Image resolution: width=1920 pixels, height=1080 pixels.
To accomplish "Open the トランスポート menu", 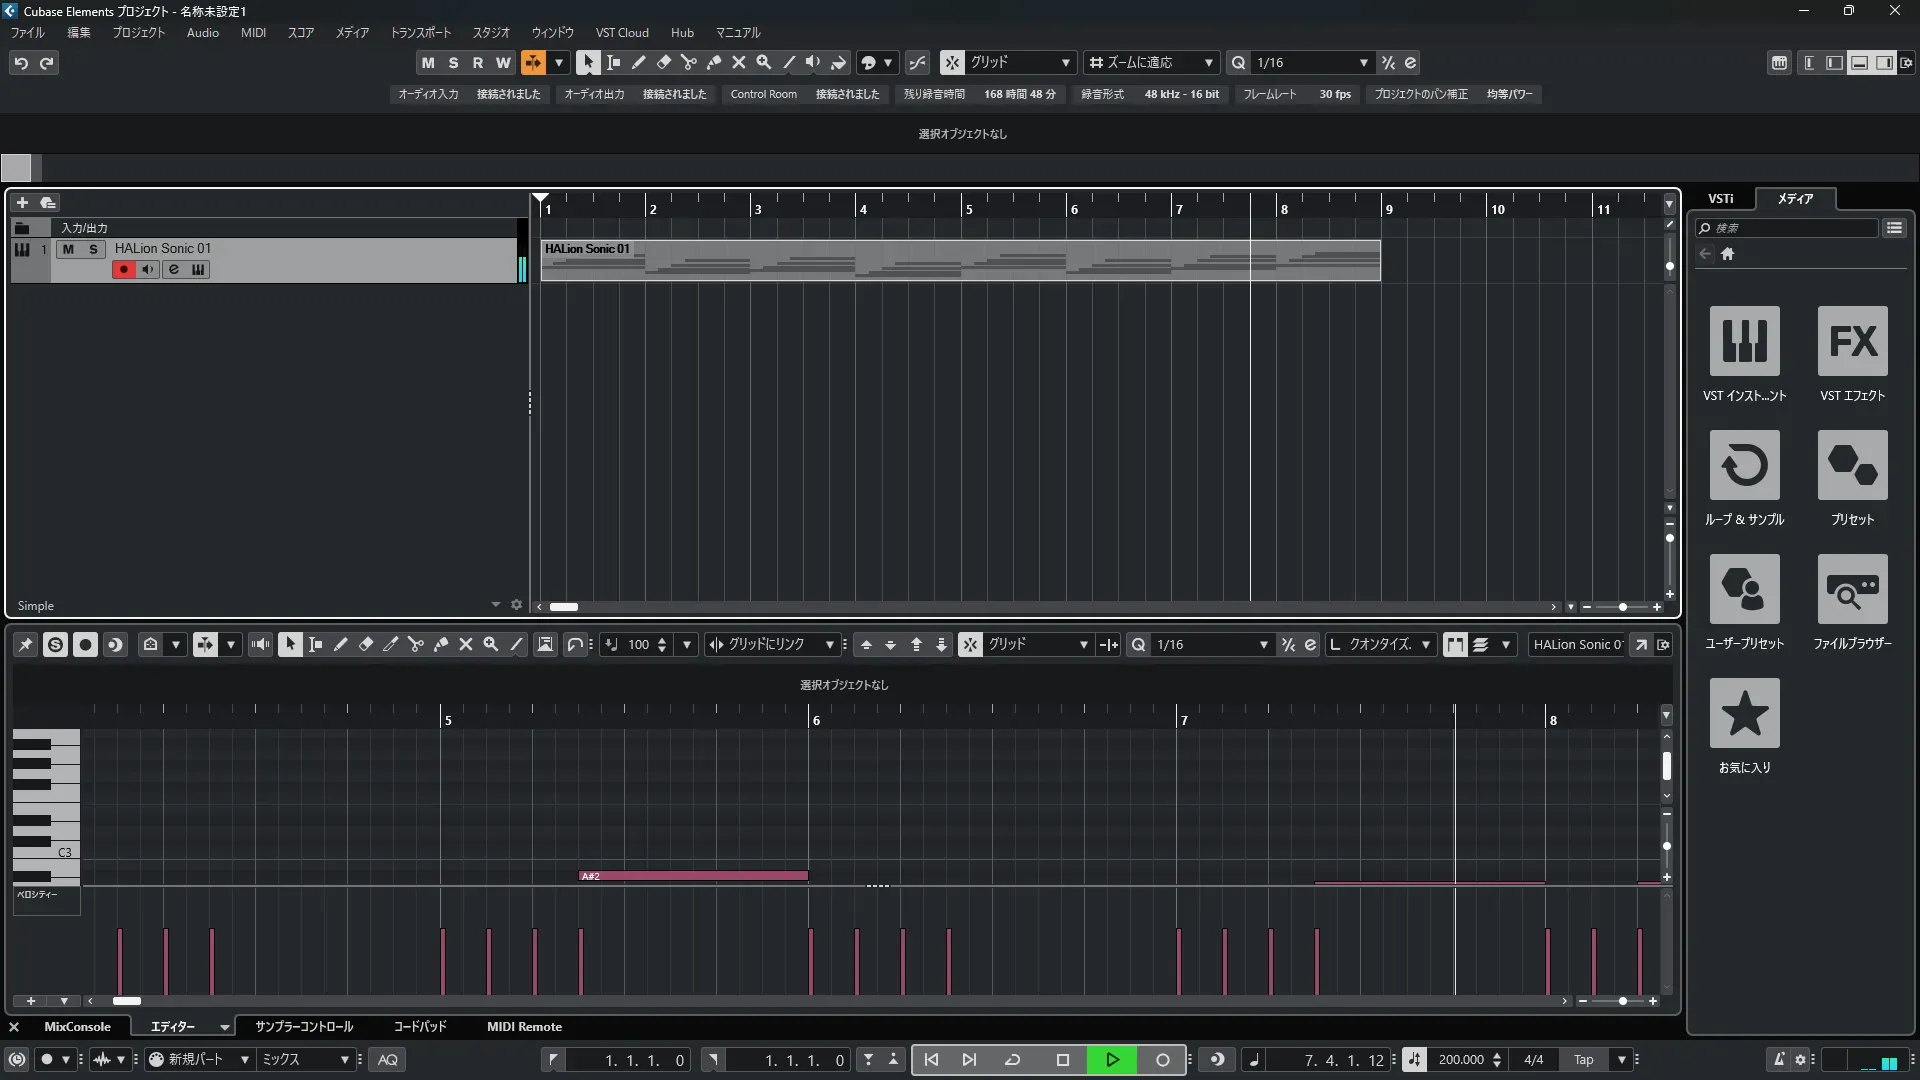I will 420,33.
